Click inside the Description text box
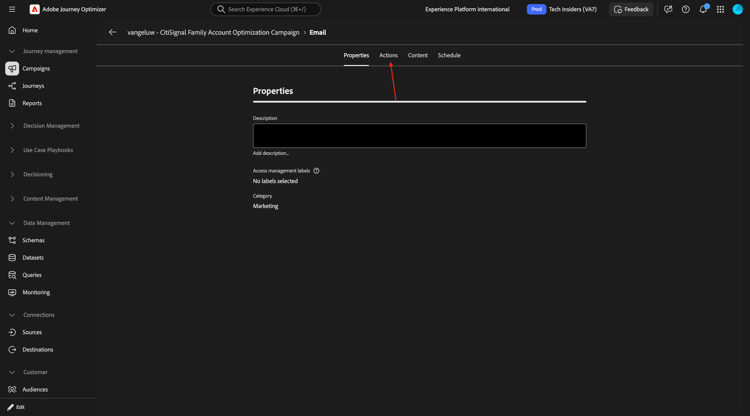Screen dimensions: 750x416 [419, 136]
